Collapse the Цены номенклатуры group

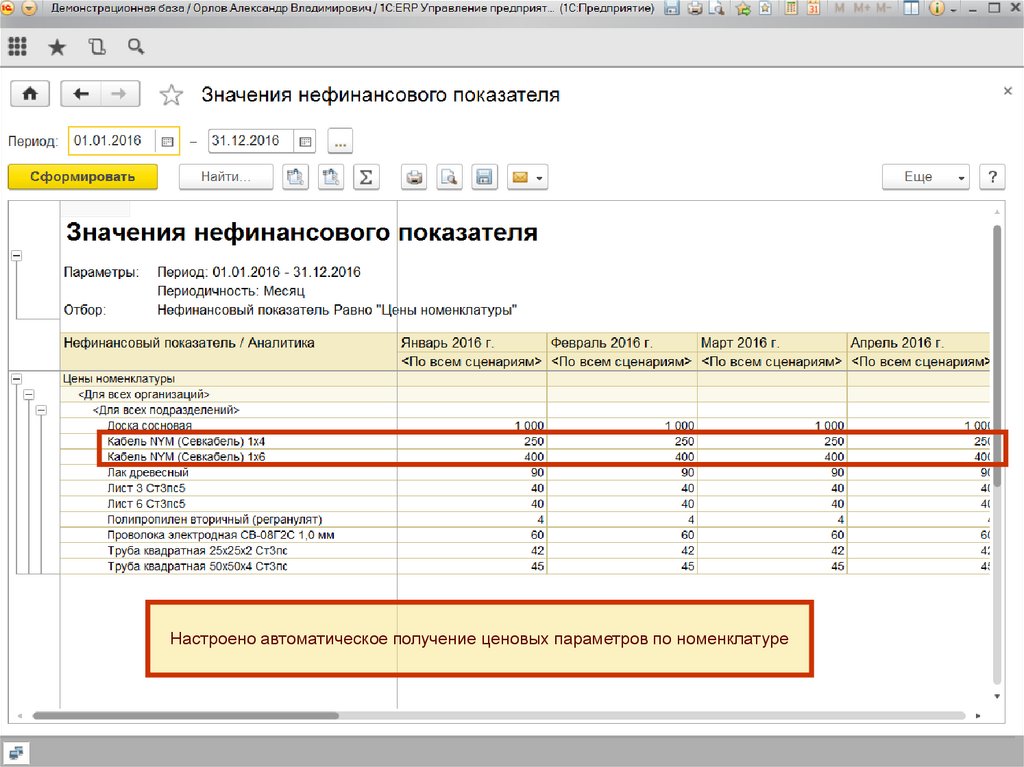point(16,379)
